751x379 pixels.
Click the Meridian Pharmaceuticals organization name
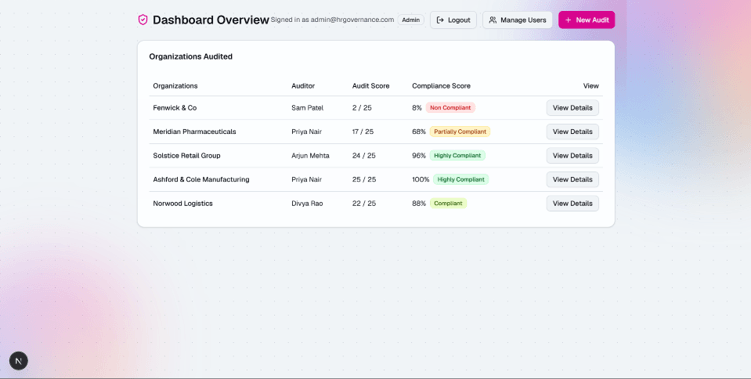point(194,132)
